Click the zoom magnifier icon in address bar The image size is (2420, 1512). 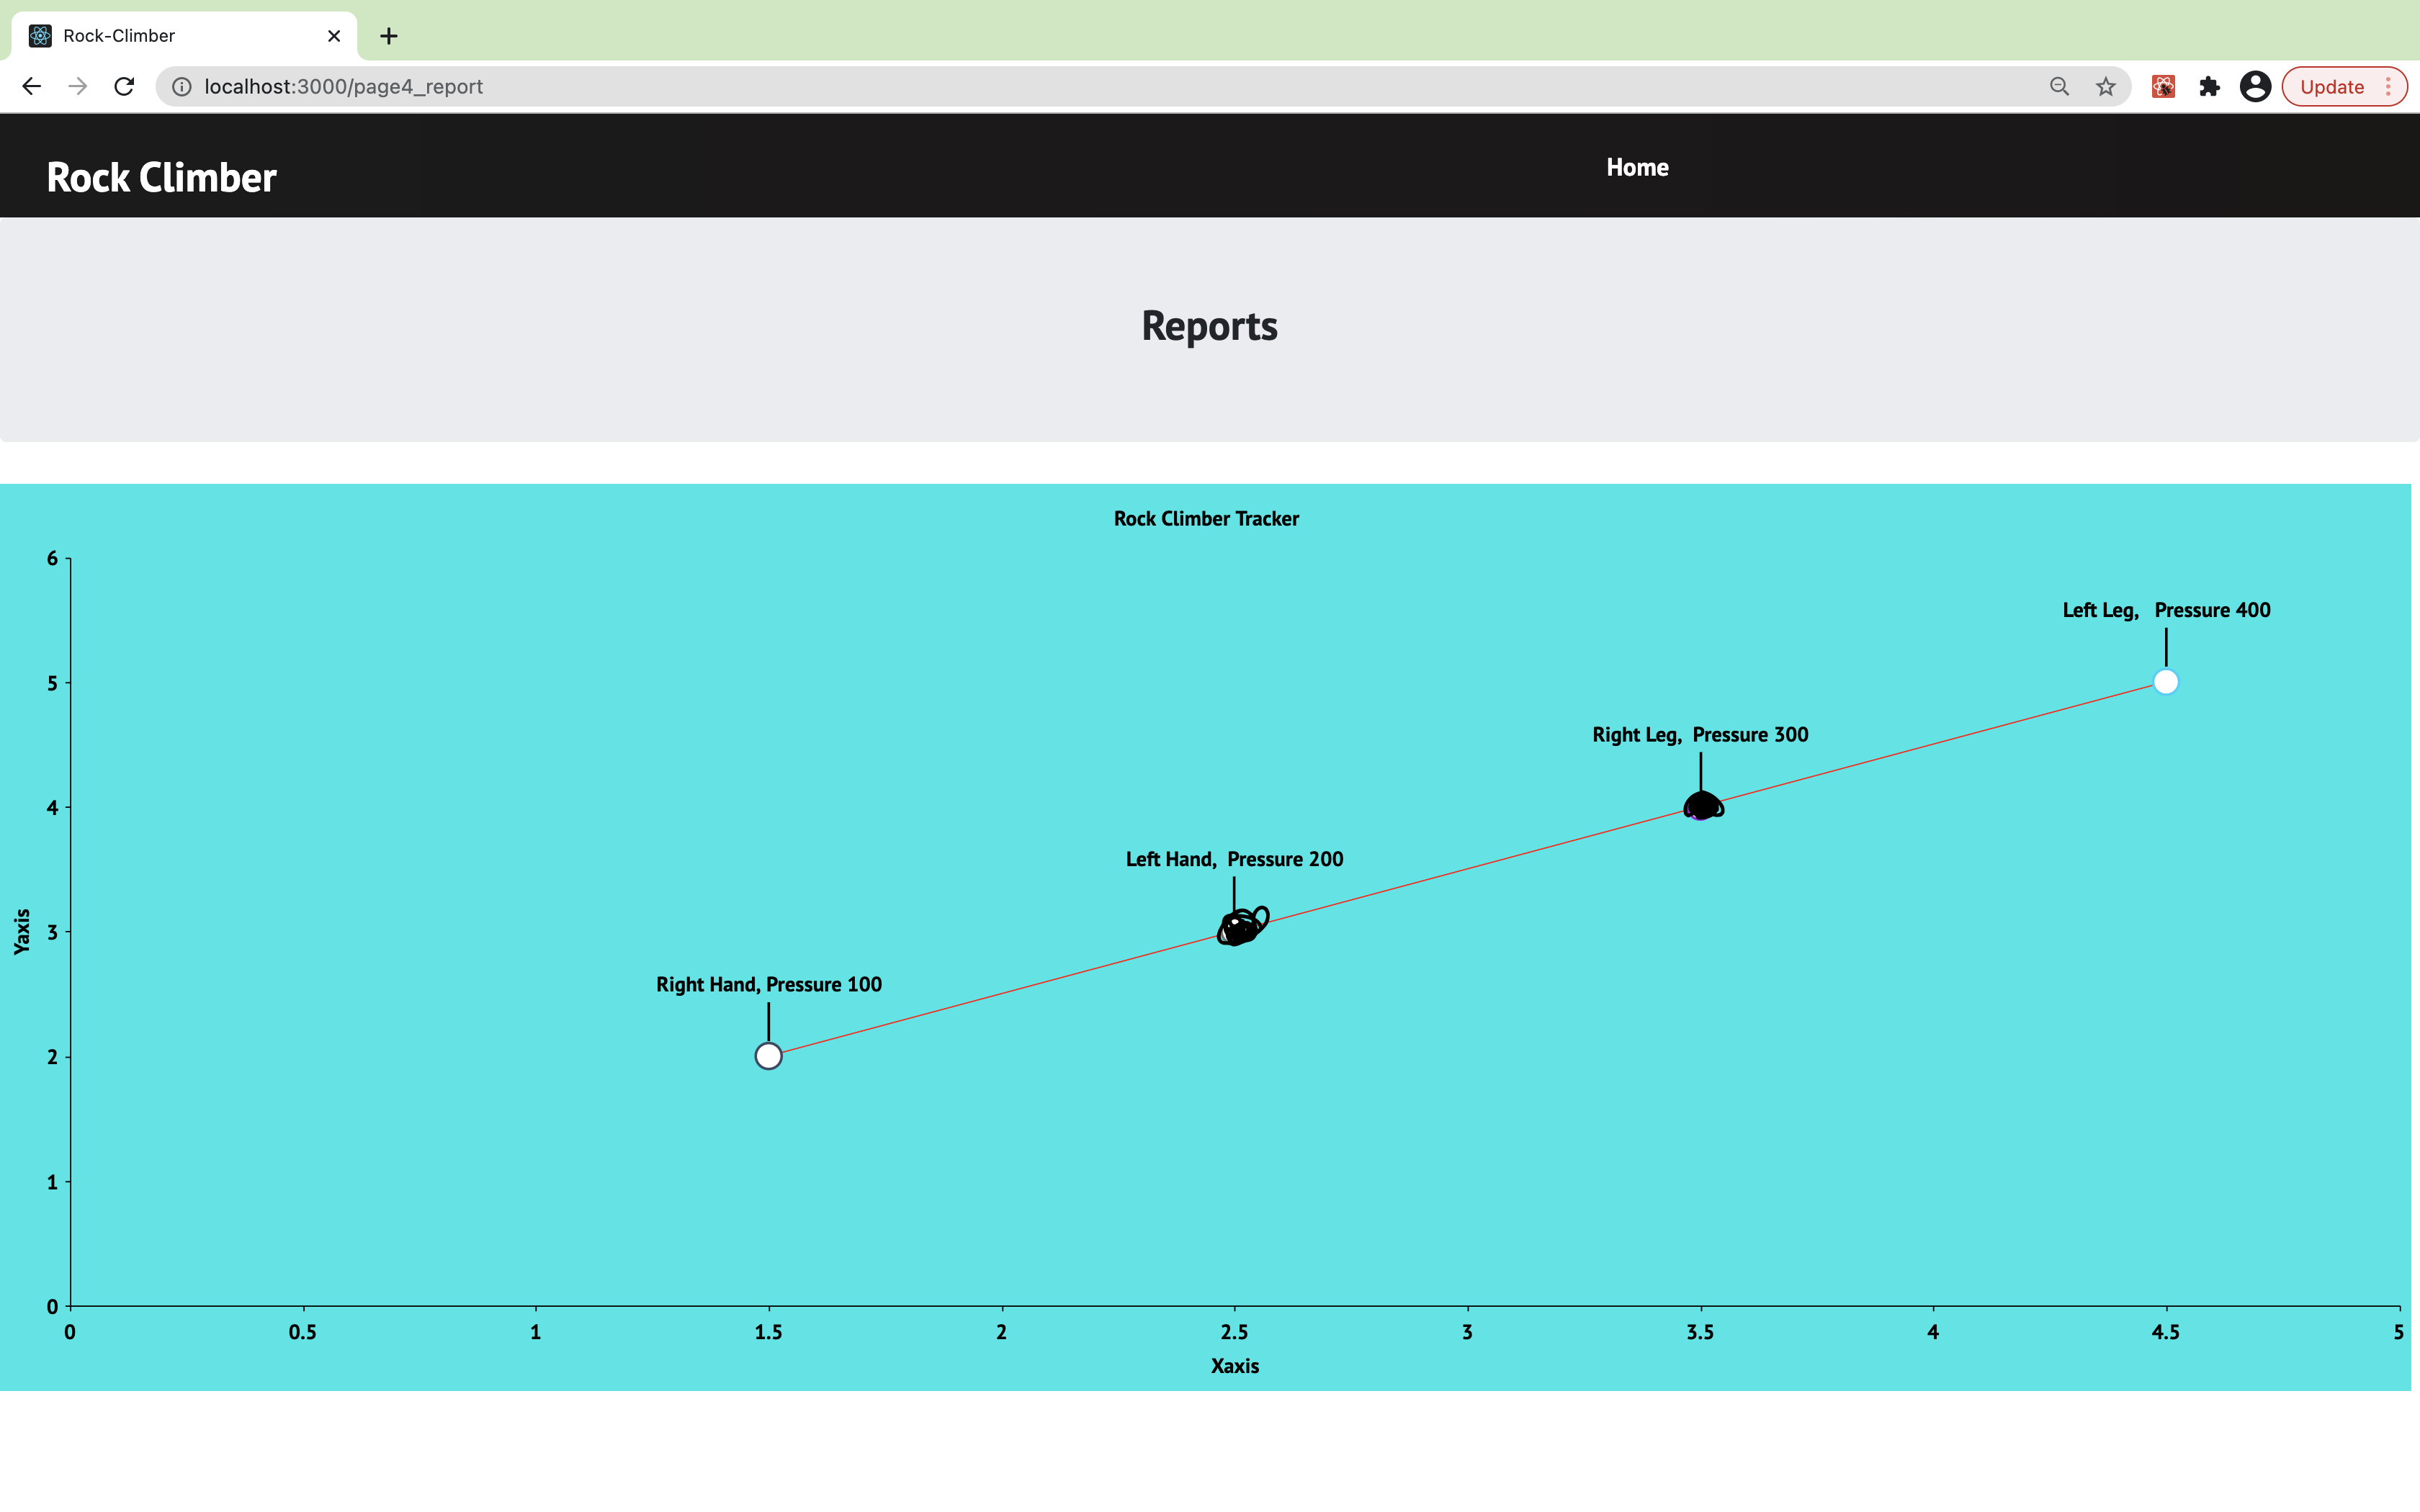click(x=2059, y=87)
